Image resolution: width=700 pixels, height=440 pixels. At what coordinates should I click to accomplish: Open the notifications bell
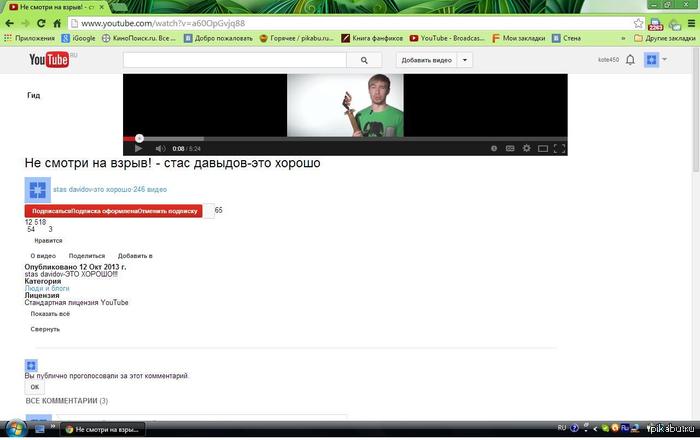(x=630, y=60)
